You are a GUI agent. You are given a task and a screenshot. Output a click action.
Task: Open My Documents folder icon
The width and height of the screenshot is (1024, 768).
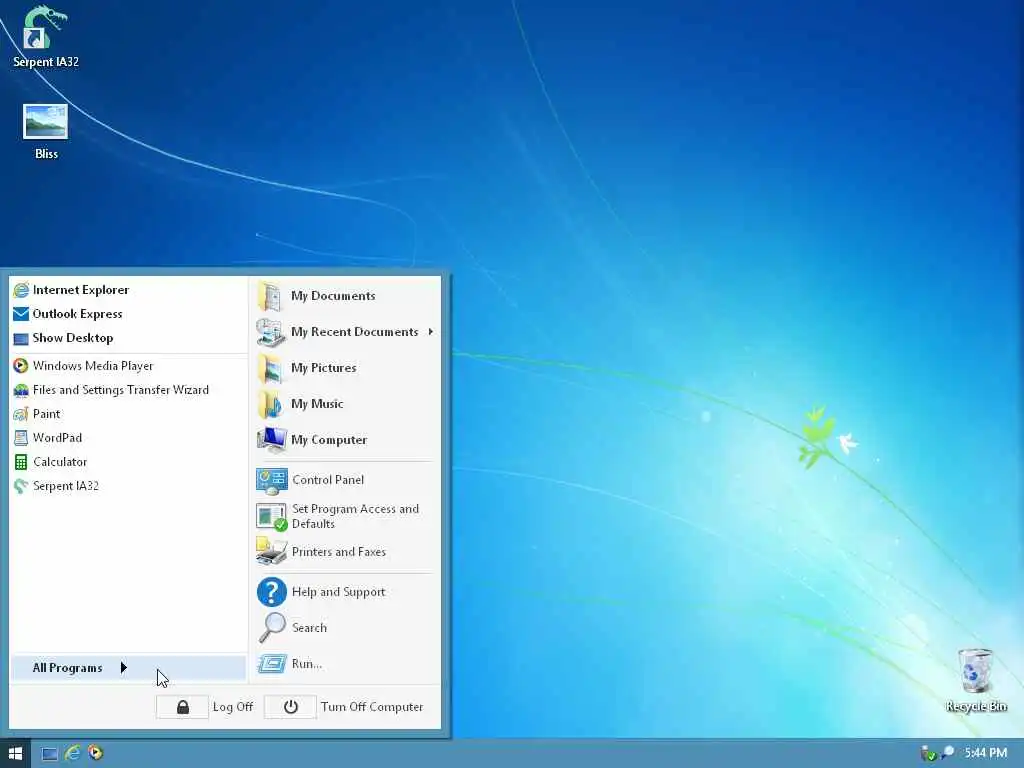(270, 296)
